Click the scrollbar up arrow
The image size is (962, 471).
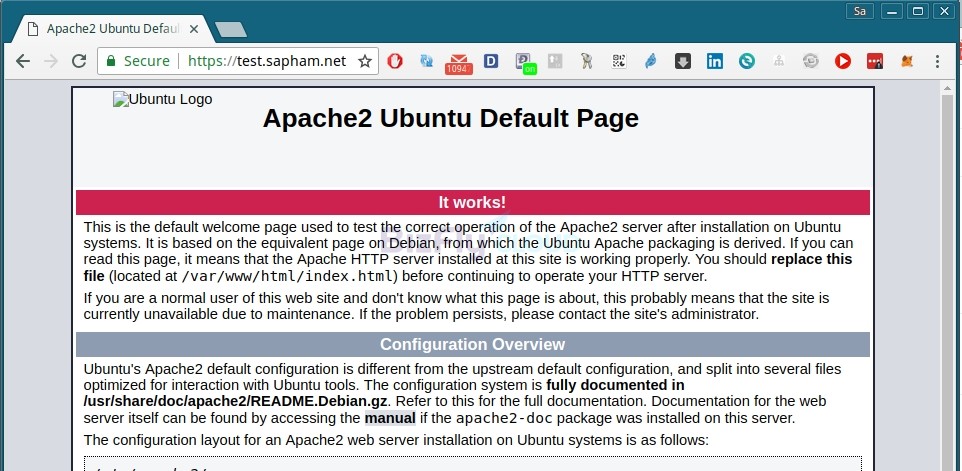947,88
